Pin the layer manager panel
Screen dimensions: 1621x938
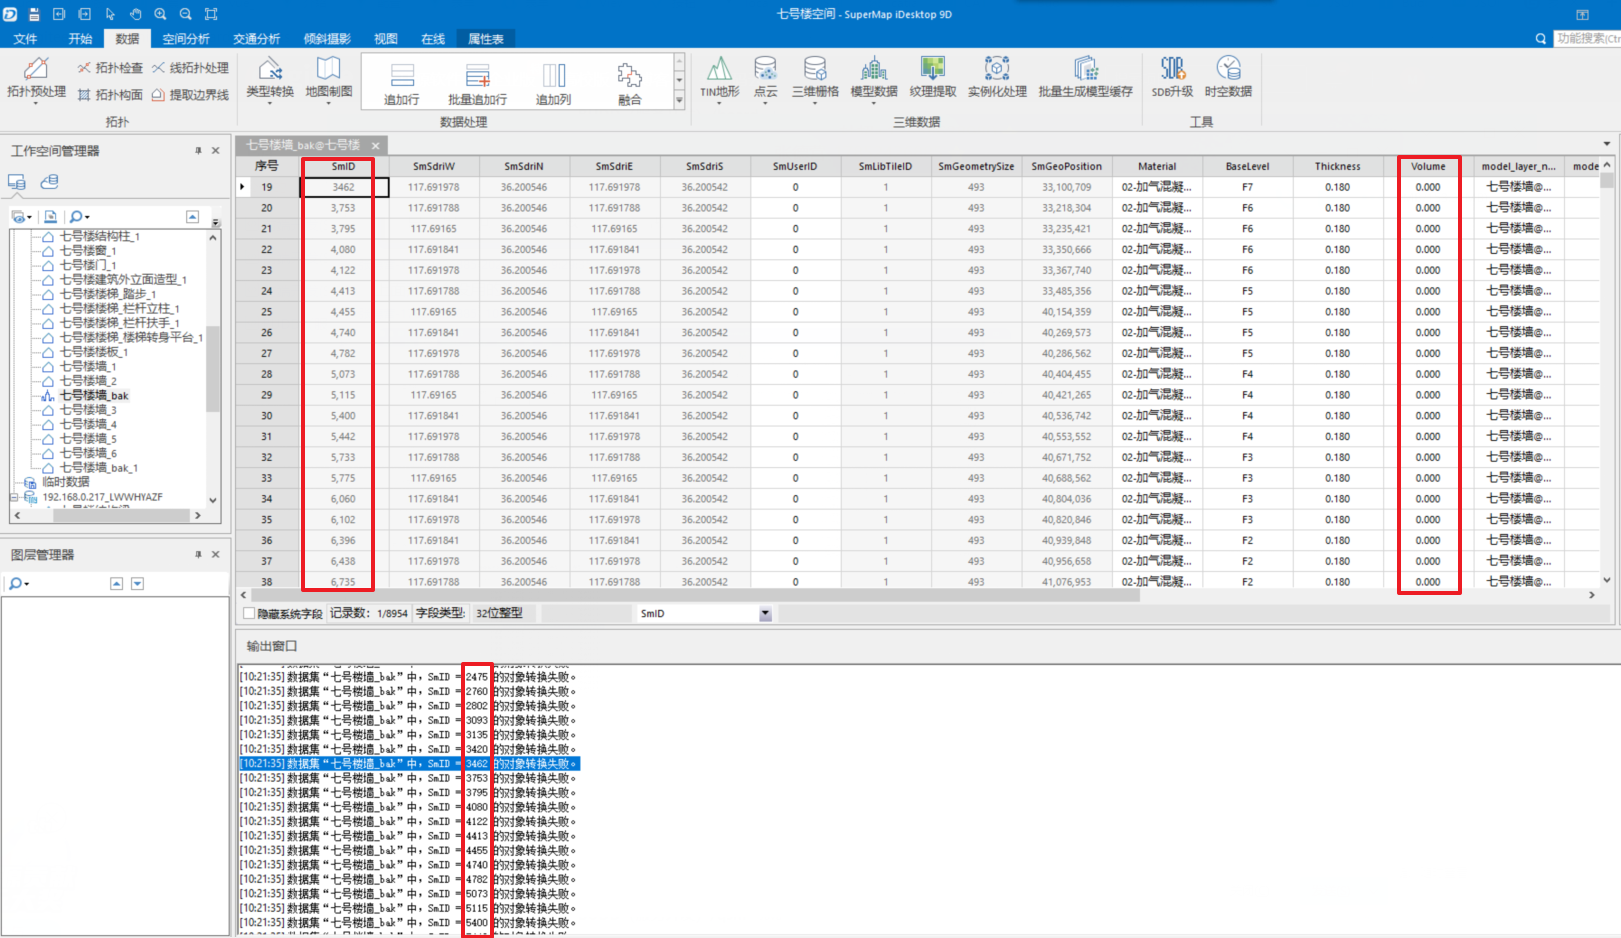[198, 554]
